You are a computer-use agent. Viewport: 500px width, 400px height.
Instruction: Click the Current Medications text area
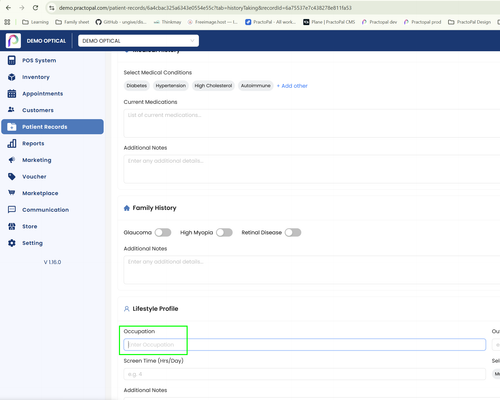tap(312, 123)
